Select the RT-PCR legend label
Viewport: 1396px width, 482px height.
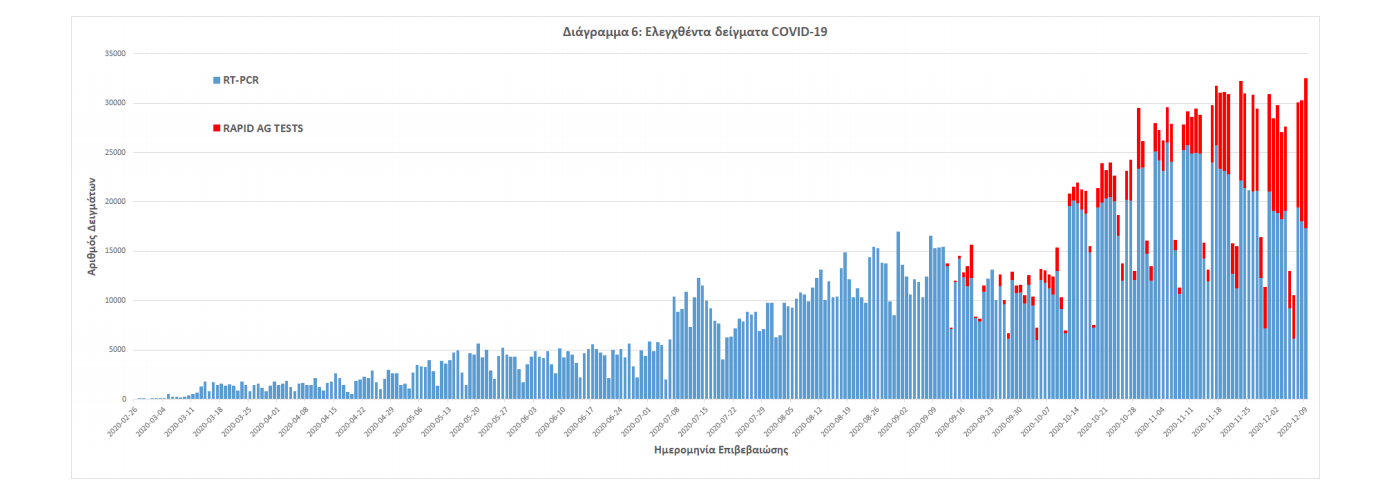[241, 80]
